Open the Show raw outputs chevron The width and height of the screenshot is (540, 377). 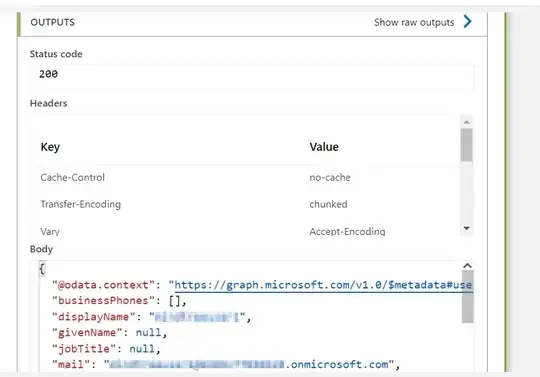pyautogui.click(x=467, y=22)
